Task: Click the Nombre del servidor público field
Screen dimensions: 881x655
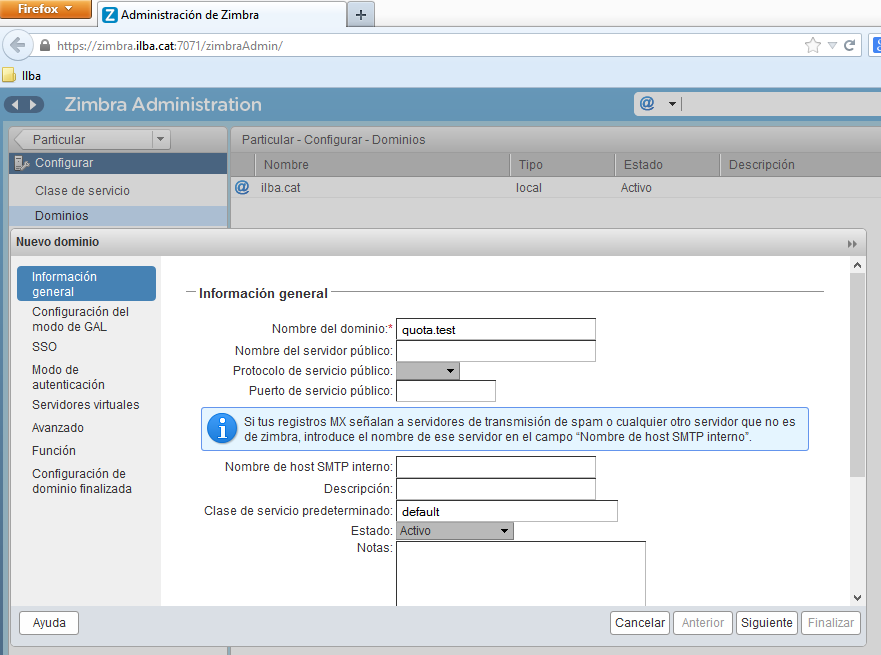Action: pos(496,351)
